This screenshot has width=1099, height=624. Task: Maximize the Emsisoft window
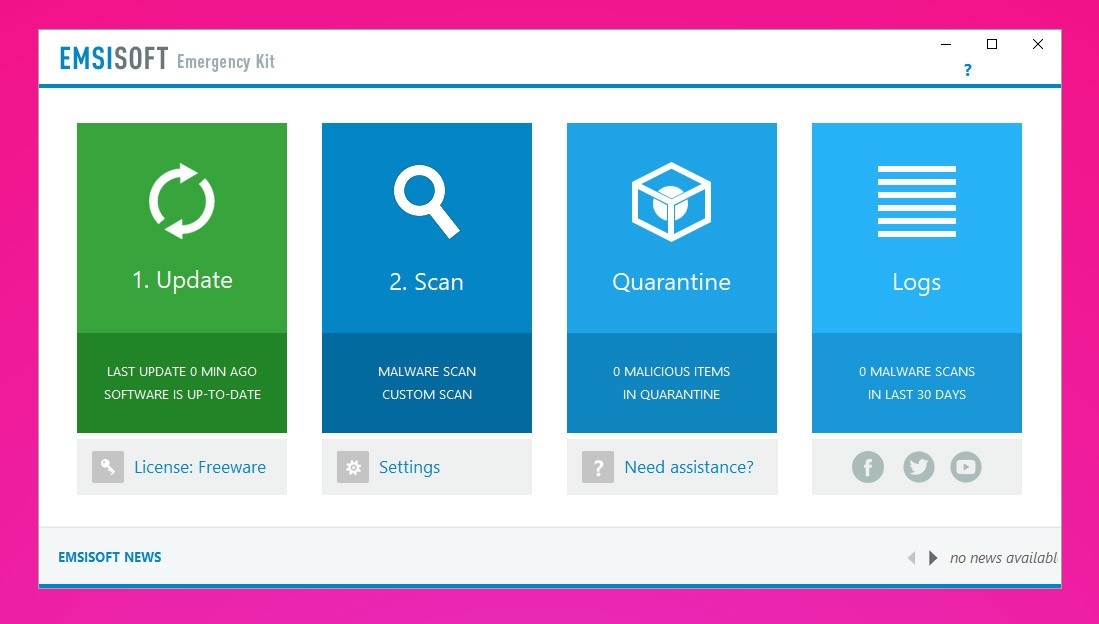click(x=992, y=44)
